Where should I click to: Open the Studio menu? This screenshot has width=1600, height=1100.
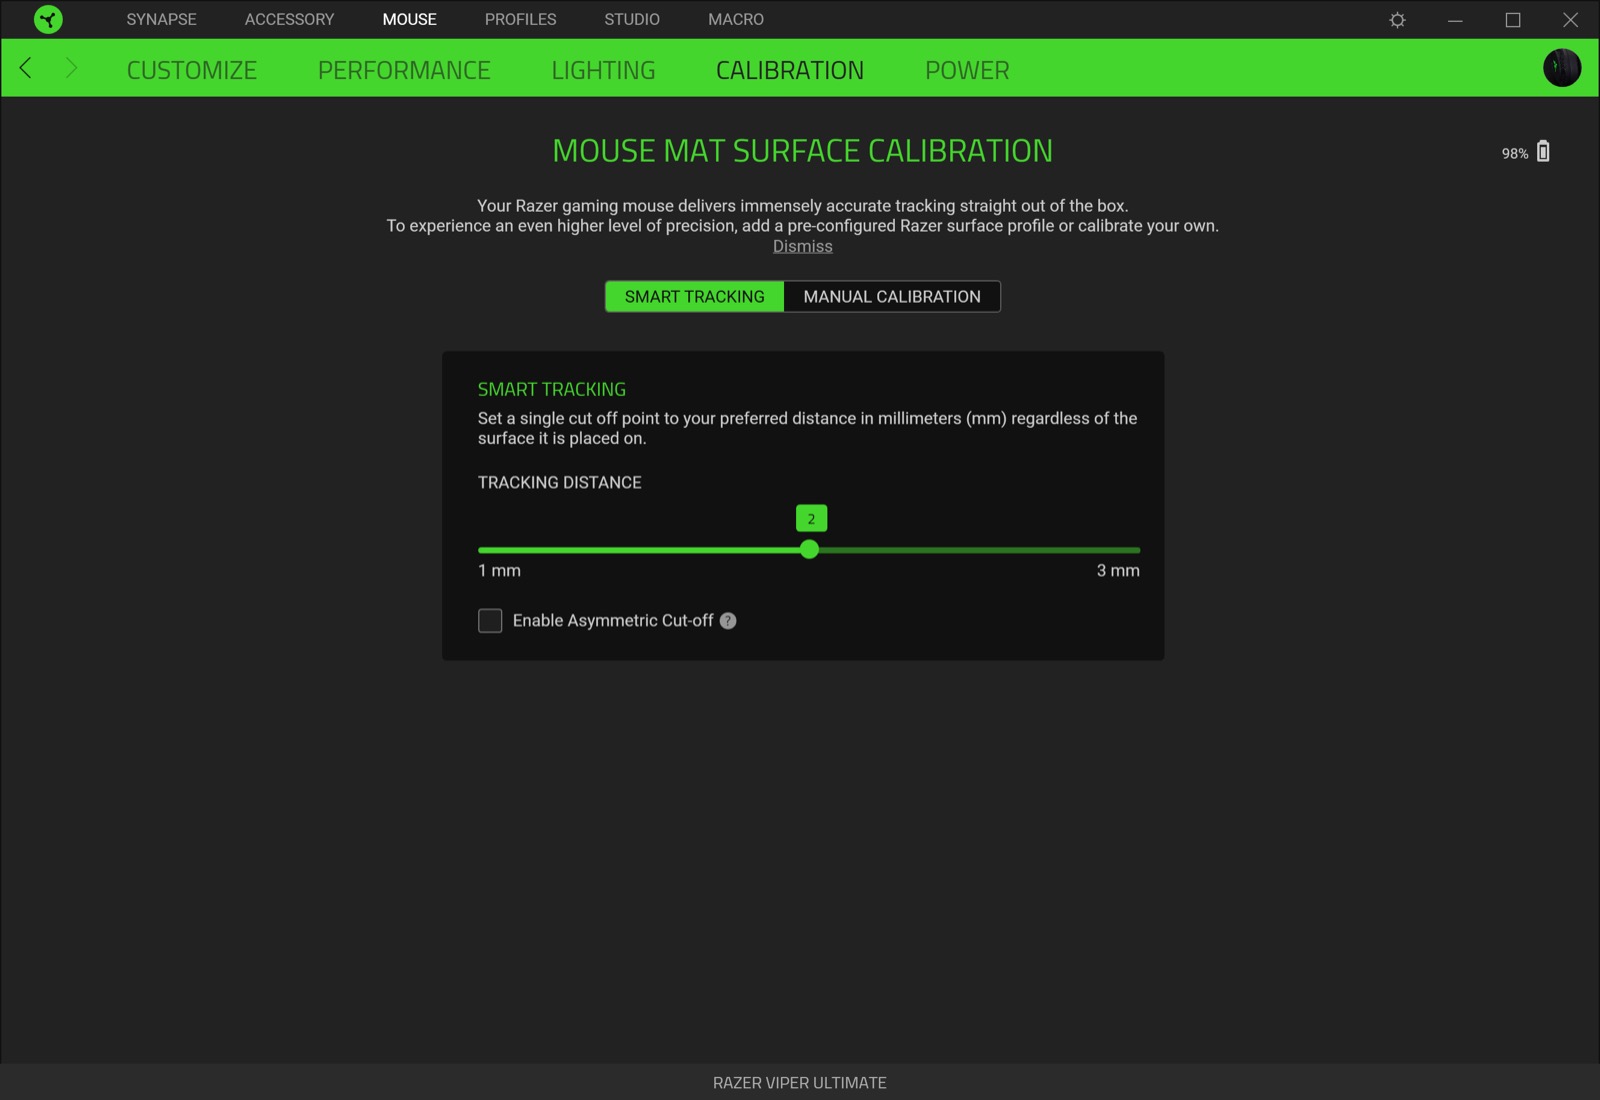click(x=632, y=19)
